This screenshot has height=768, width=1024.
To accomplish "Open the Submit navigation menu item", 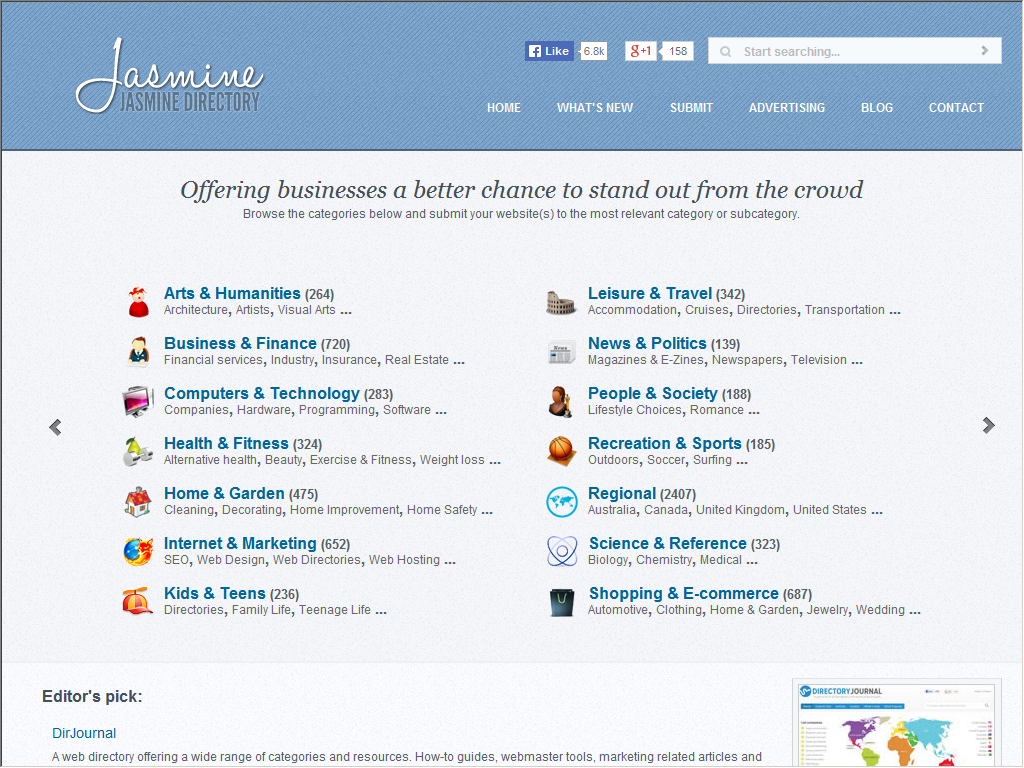I will click(691, 108).
